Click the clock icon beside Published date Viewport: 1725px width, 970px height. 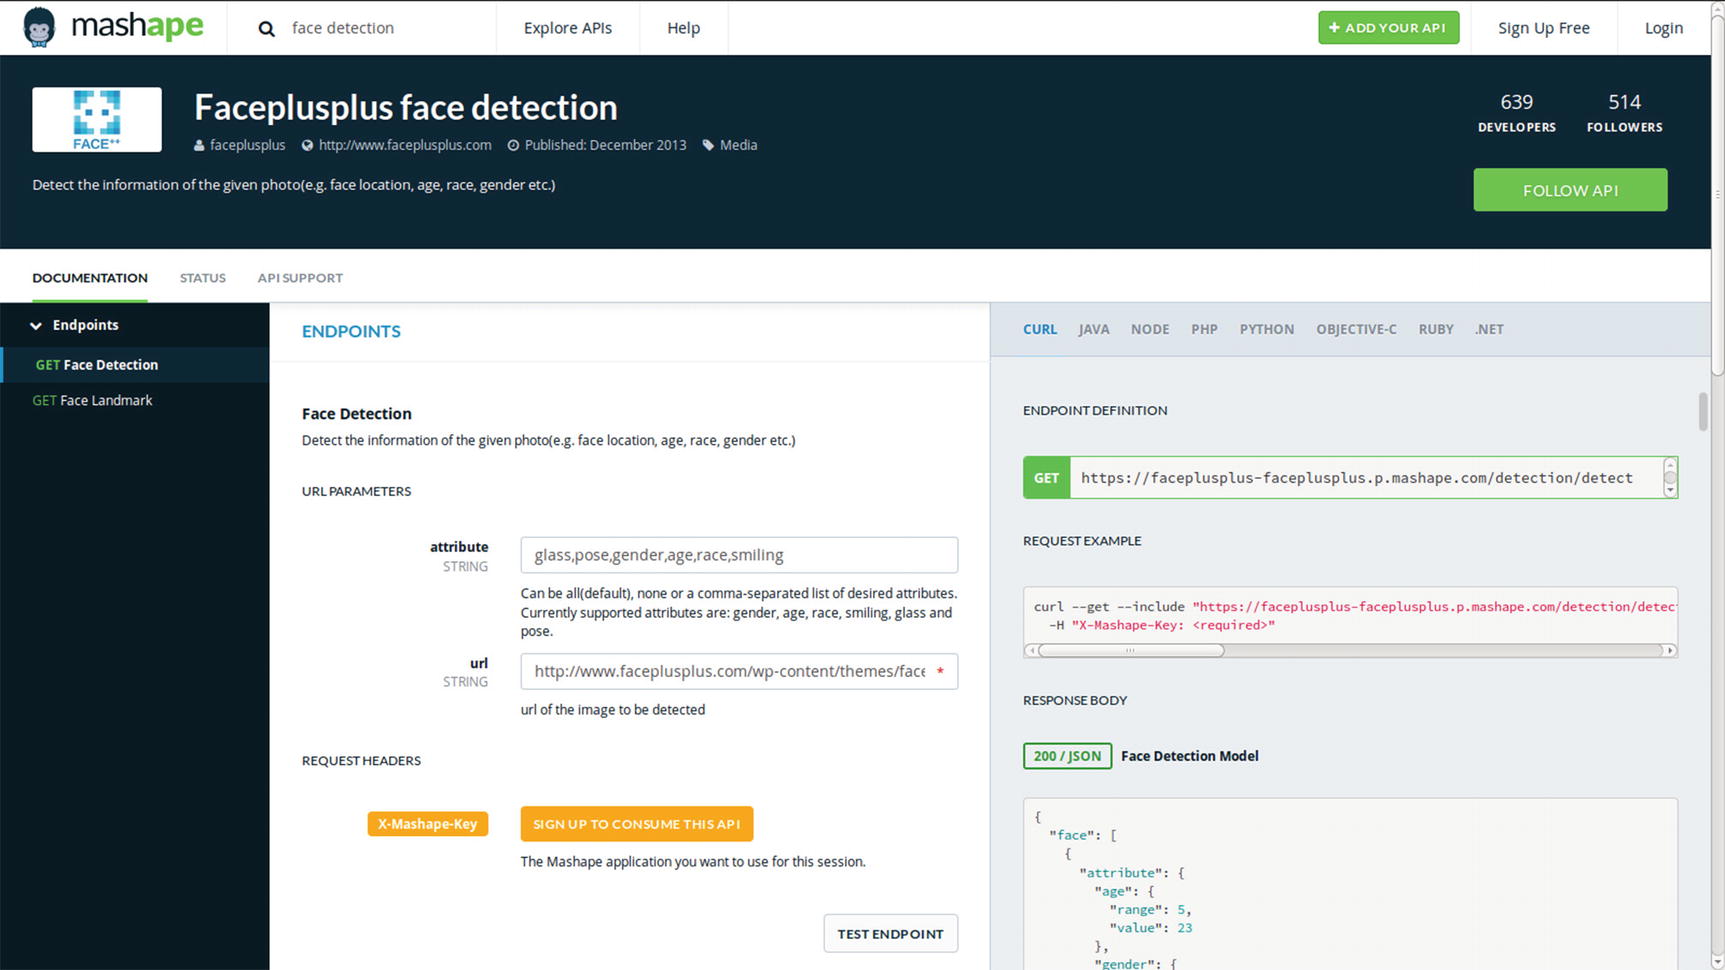tap(513, 146)
